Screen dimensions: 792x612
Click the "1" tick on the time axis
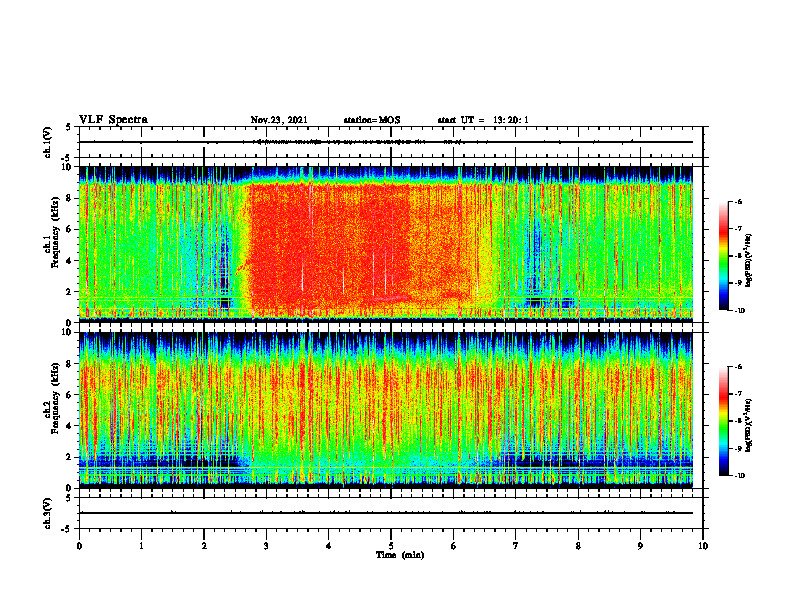(x=141, y=546)
